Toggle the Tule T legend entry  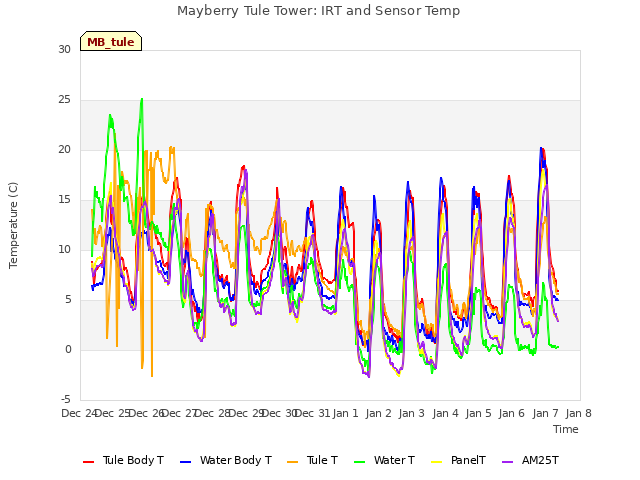tap(313, 460)
